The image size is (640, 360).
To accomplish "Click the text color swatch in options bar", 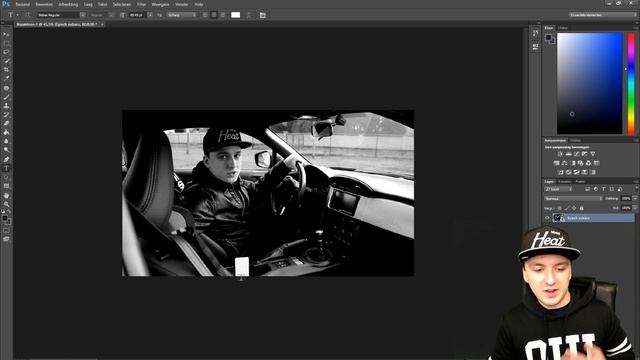I will point(236,15).
